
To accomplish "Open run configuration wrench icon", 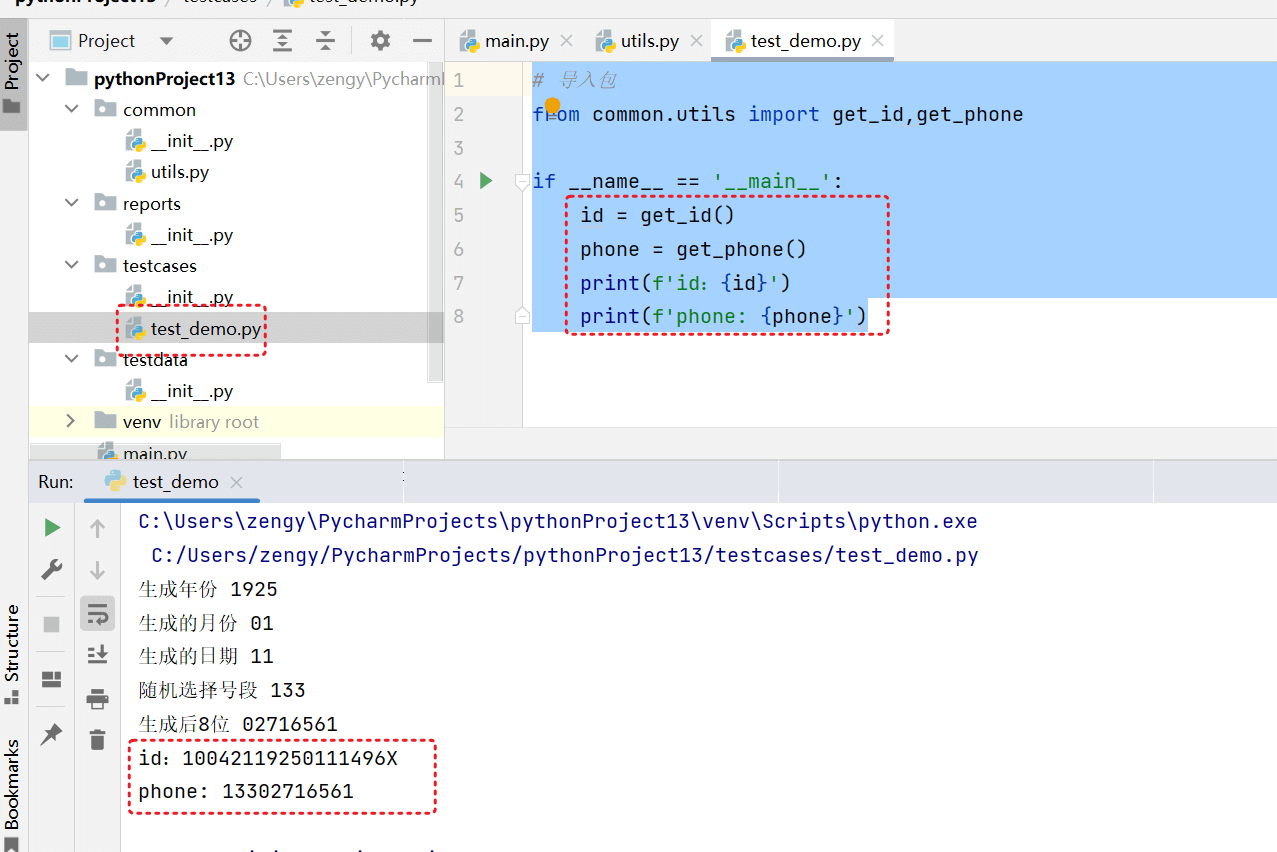I will click(52, 570).
